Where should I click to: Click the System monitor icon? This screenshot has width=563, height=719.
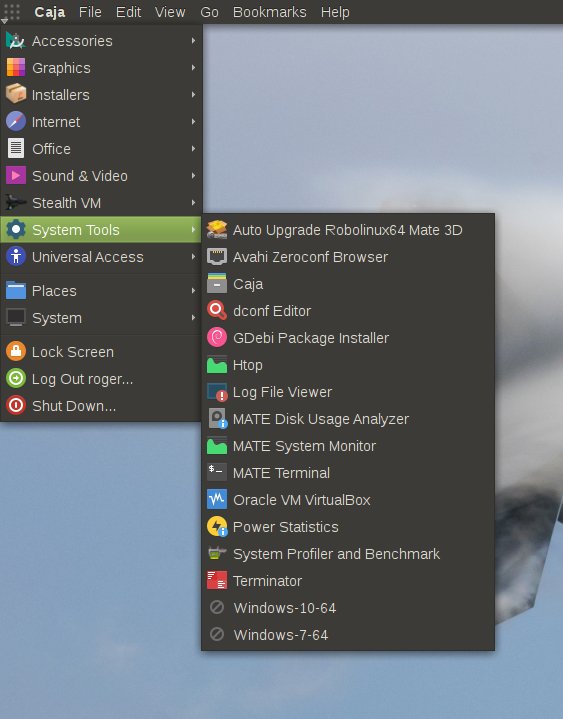coord(16,317)
